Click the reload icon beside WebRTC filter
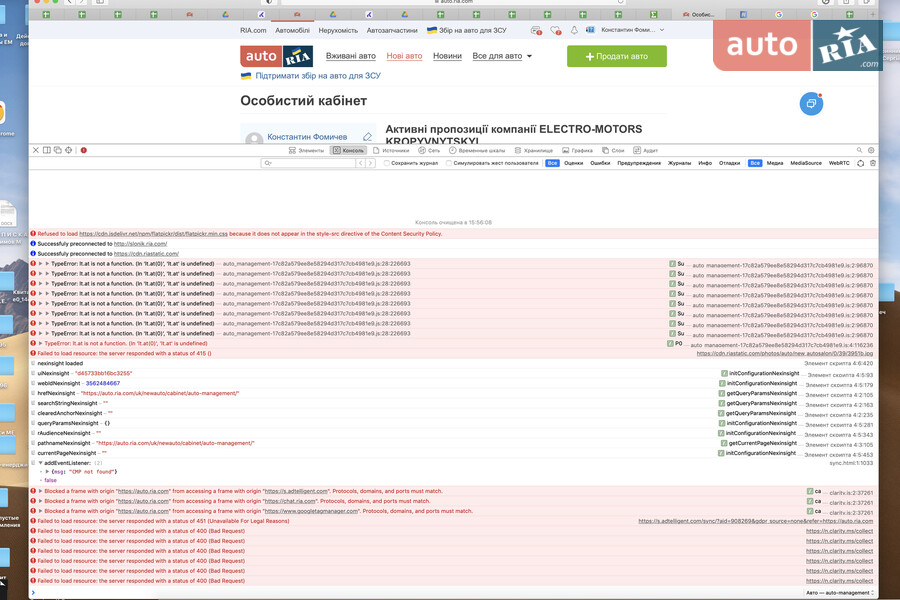Image resolution: width=900 pixels, height=600 pixels. coord(860,164)
